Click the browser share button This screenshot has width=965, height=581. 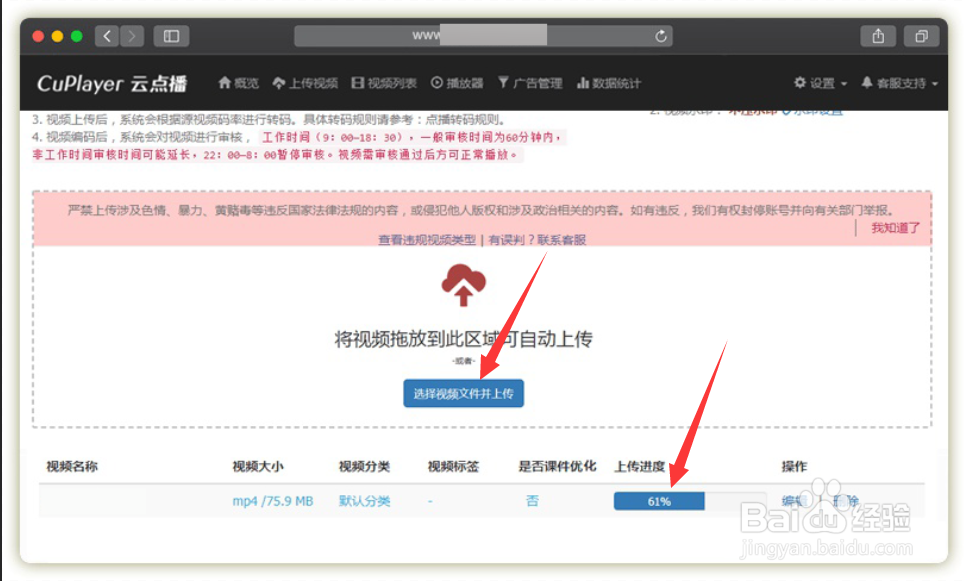coord(877,36)
